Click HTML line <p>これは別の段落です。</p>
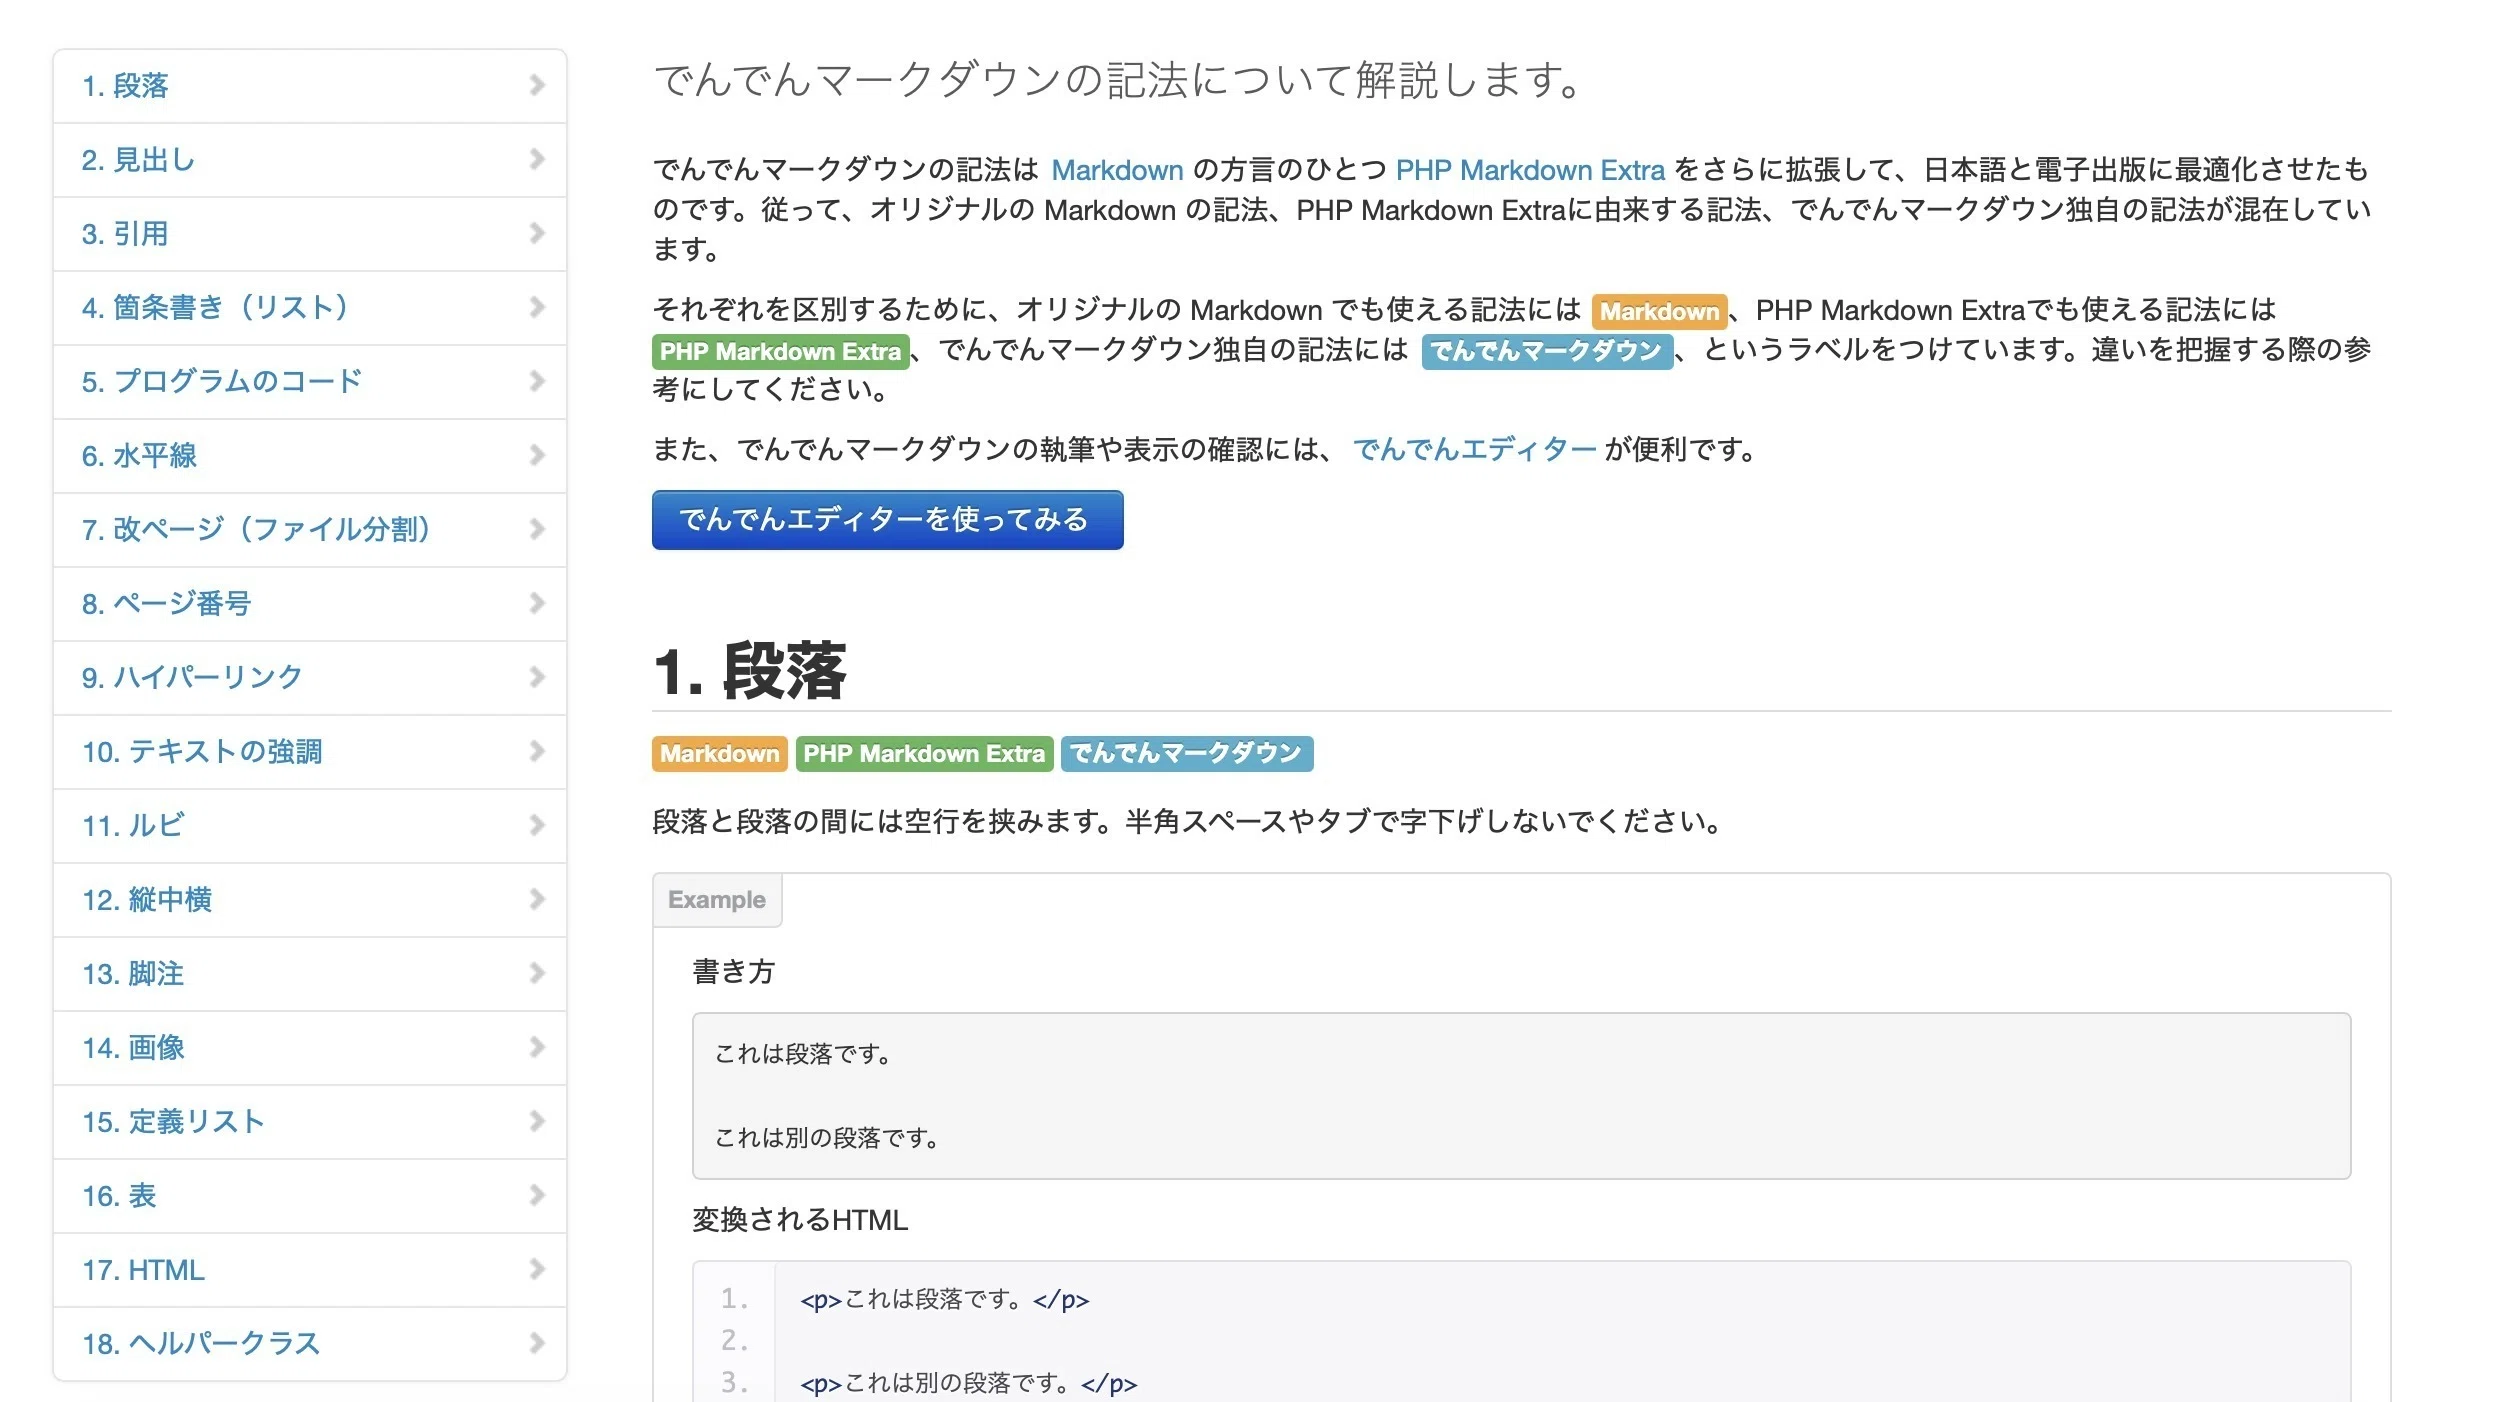 pos(968,1383)
